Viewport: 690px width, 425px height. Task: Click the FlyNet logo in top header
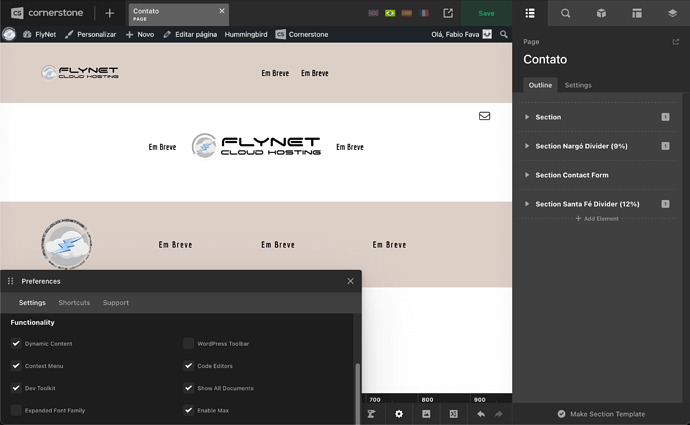[80, 73]
